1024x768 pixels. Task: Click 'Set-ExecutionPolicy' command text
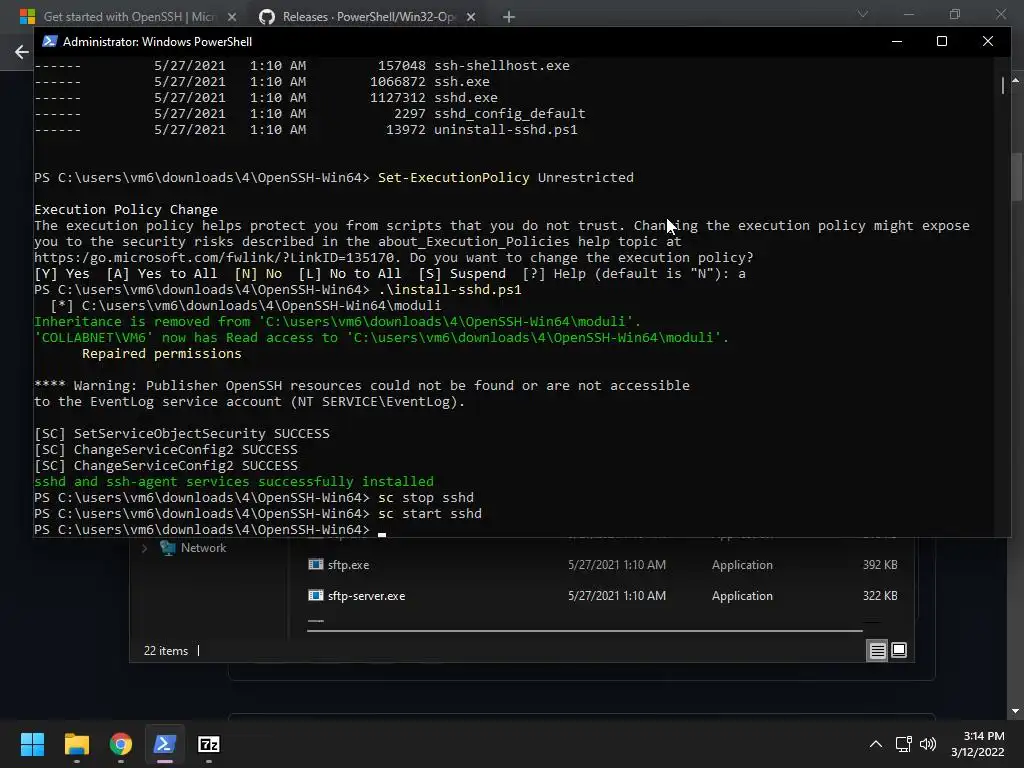tap(453, 178)
